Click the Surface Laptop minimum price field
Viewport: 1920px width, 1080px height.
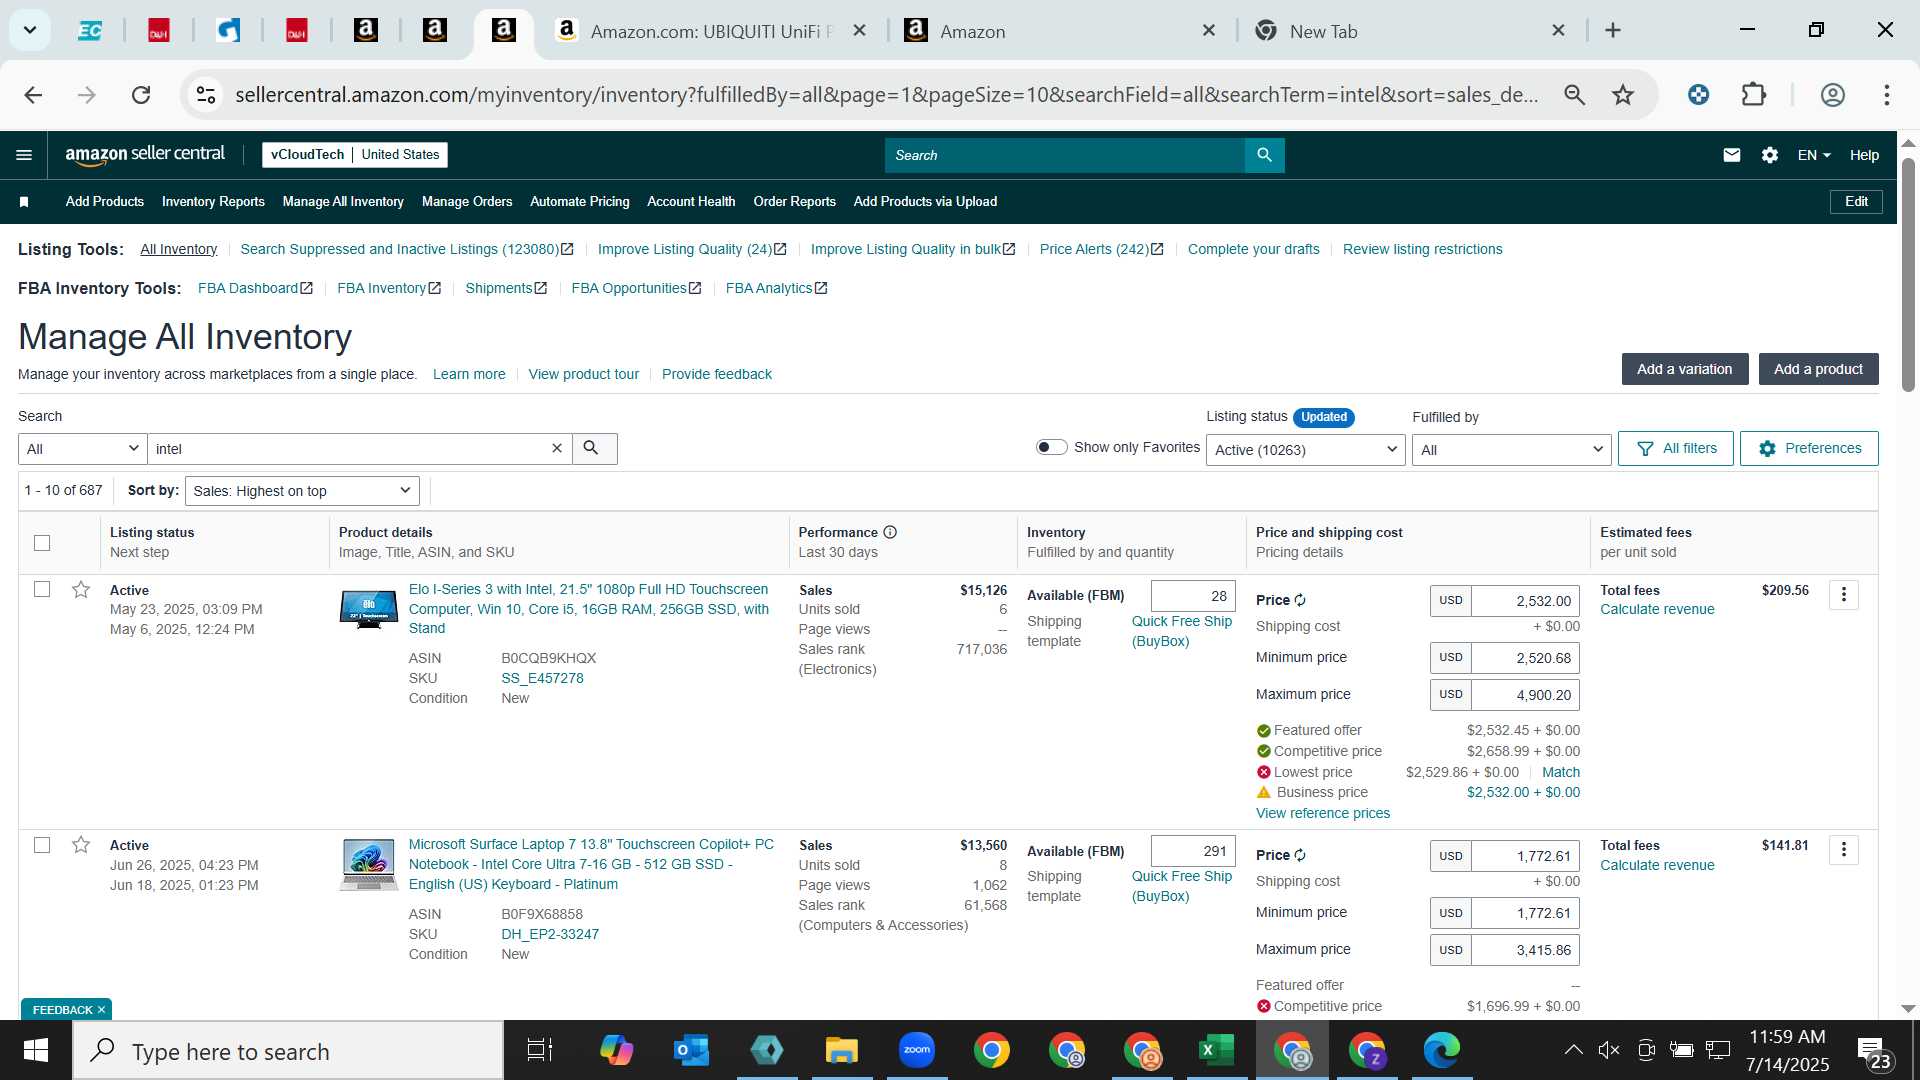[1525, 913]
